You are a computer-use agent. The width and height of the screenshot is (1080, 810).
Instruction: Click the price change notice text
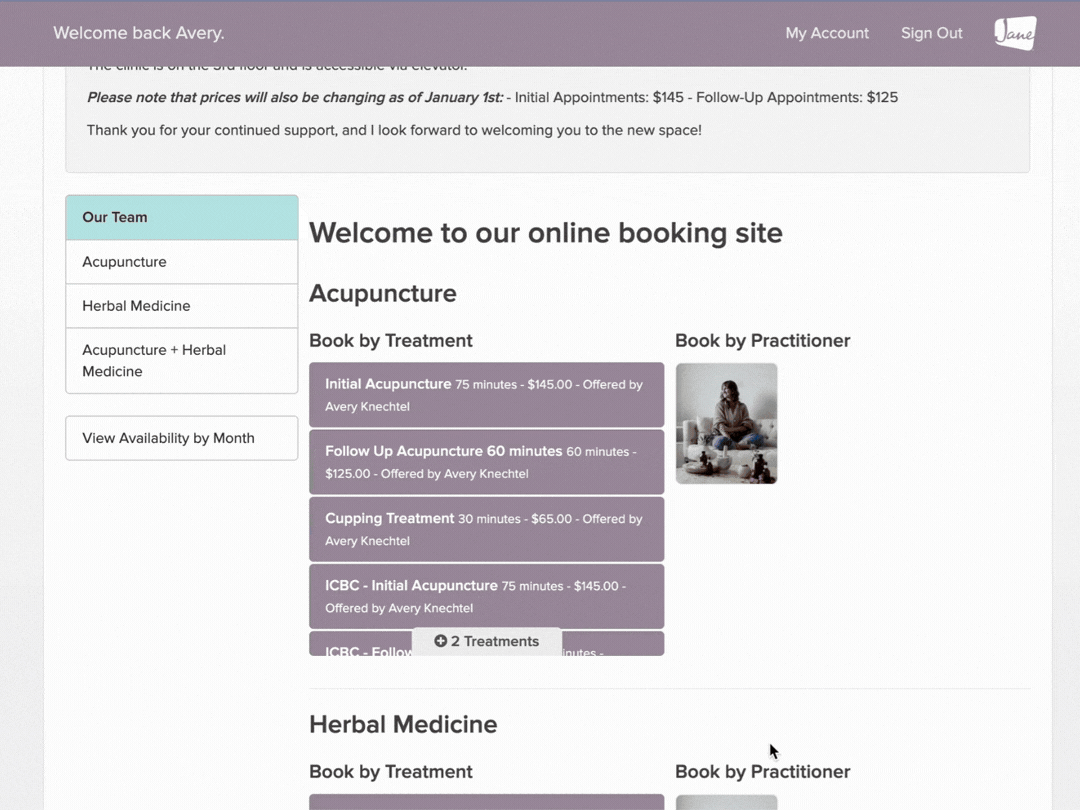pos(492,97)
